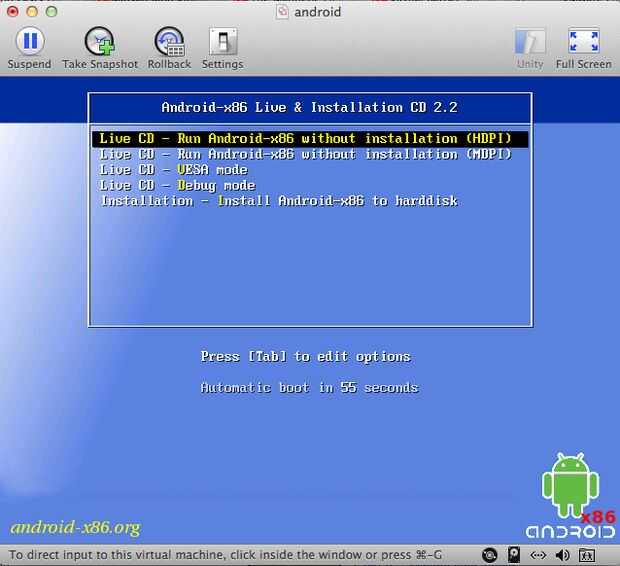
Task: Click the hard disk status icon
Action: coord(514,555)
